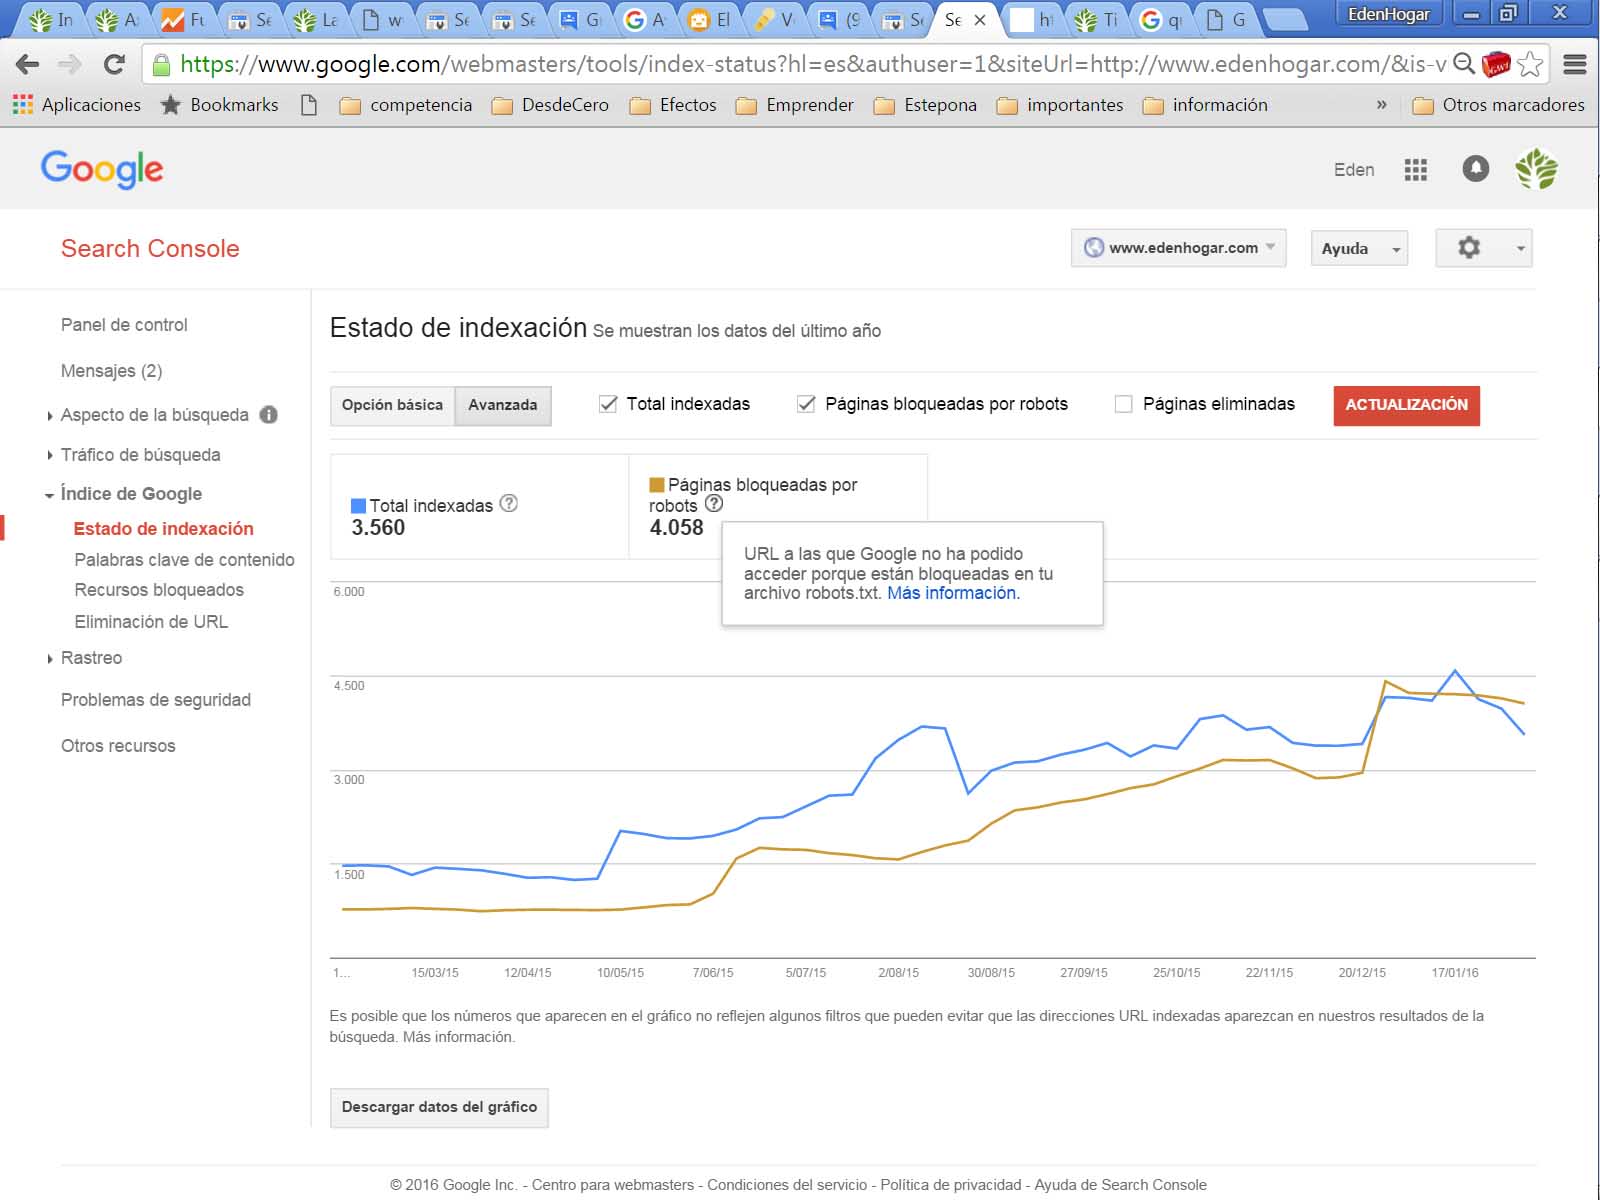Screen dimensions: 1600x1200
Task: Open the Otros marcadores folder
Action: (1498, 105)
